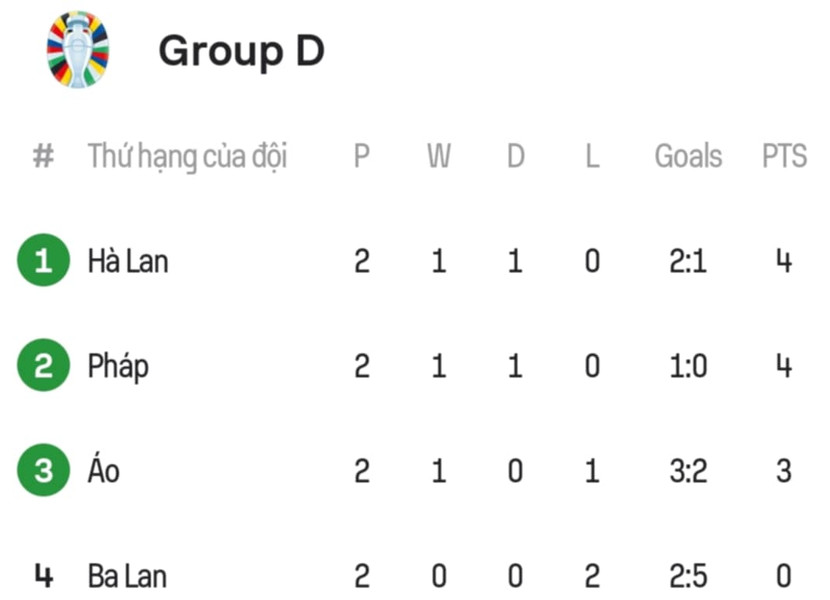The height and width of the screenshot is (600, 830).
Task: Sort by the PTS column header
Action: [784, 157]
